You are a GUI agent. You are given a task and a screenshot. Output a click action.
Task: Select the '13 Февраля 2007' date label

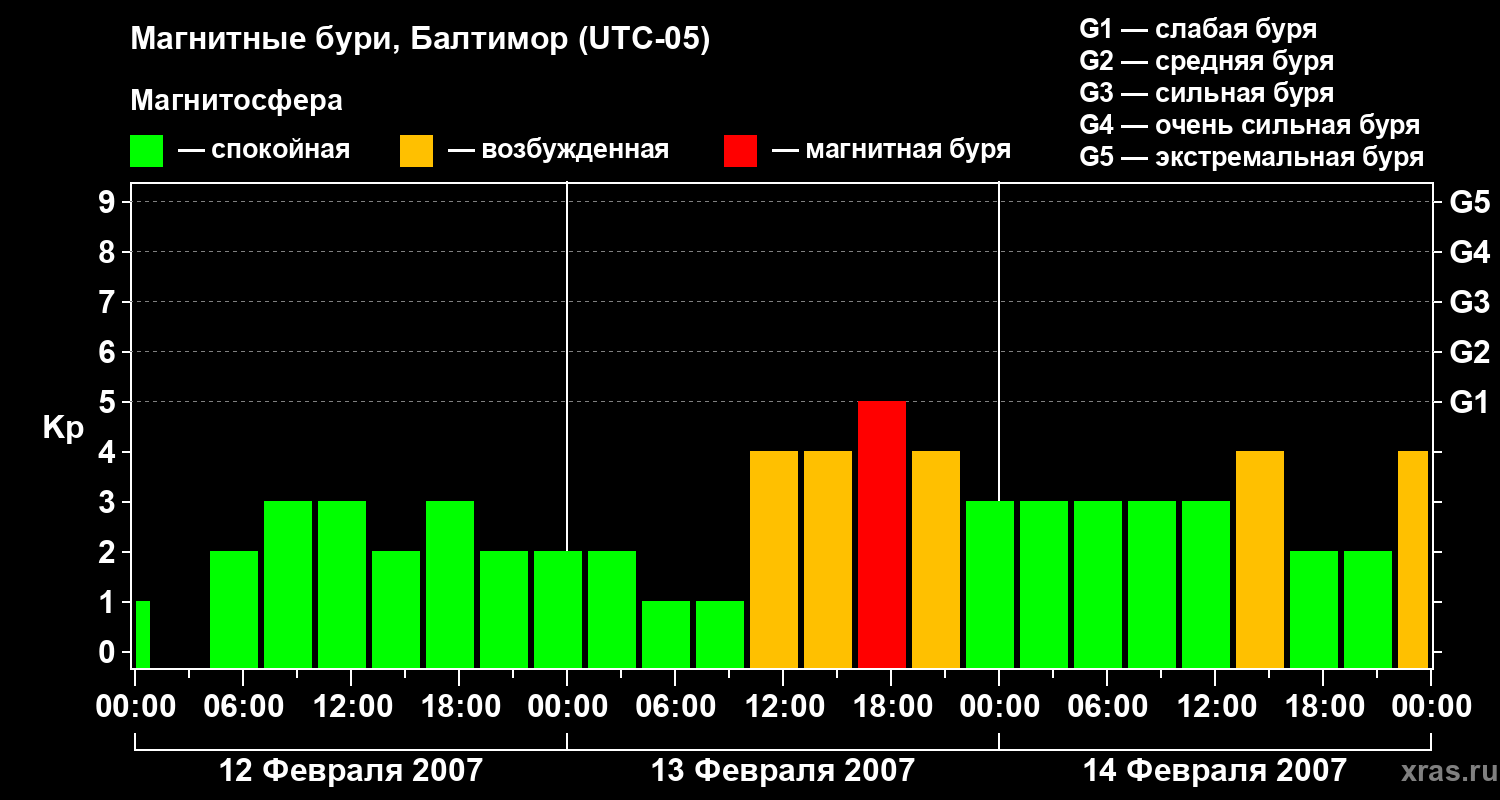(783, 771)
